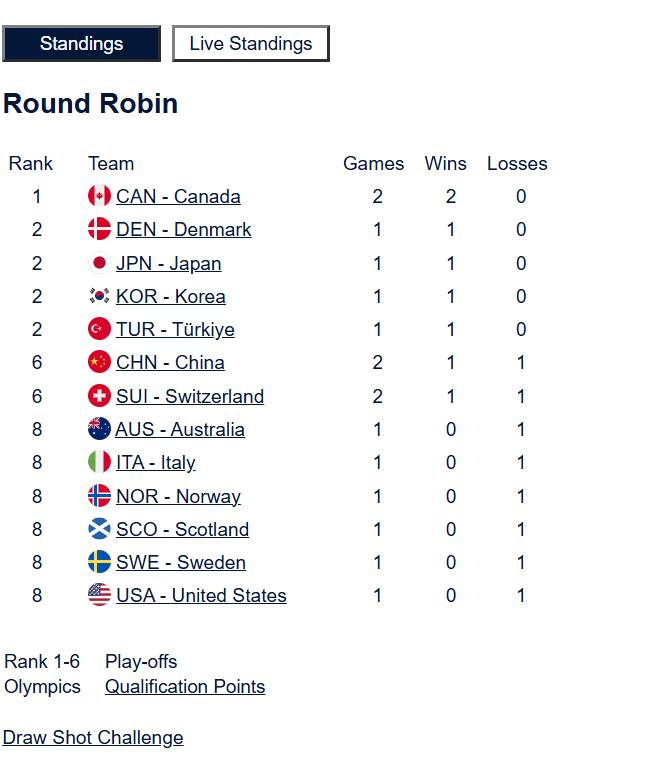Image resolution: width=664 pixels, height=763 pixels.
Task: Open the CAN - Canada team link
Action: click(178, 197)
